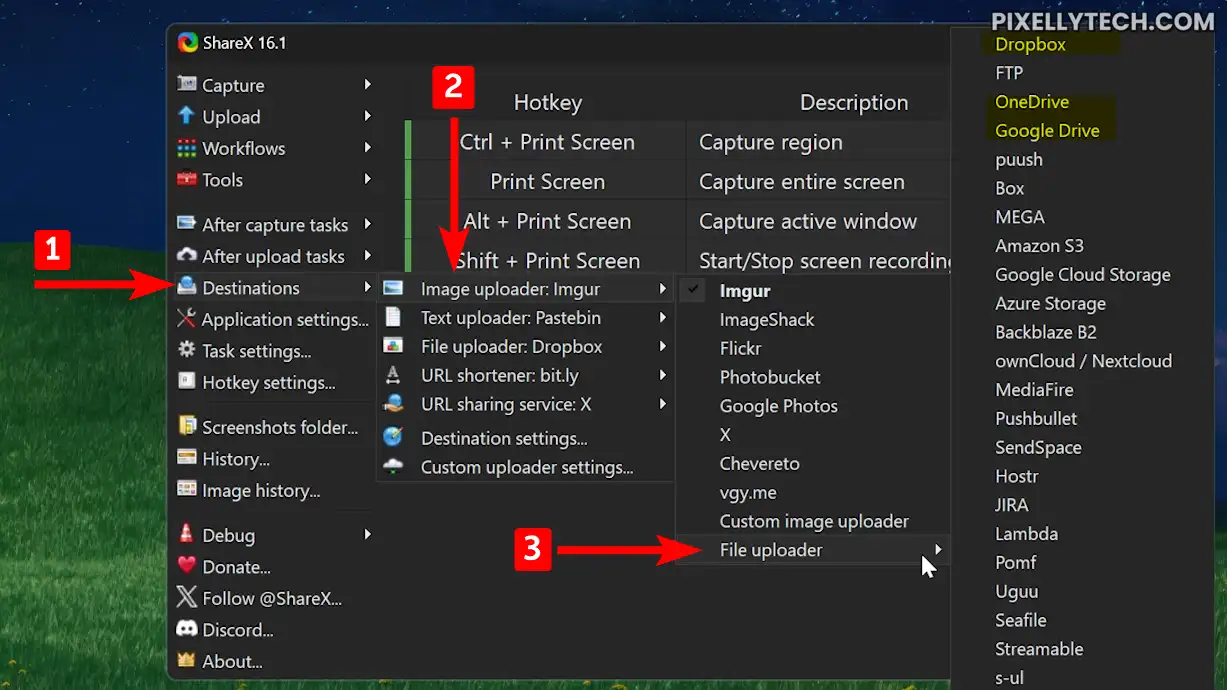The height and width of the screenshot is (690, 1227).
Task: Click the Donate heart icon
Action: pyautogui.click(x=186, y=566)
